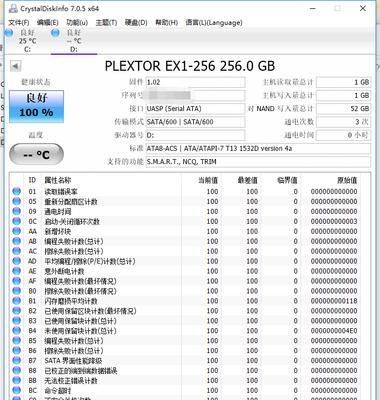Click status icon of row B6
380x400 pixels.
(x=16, y=350)
